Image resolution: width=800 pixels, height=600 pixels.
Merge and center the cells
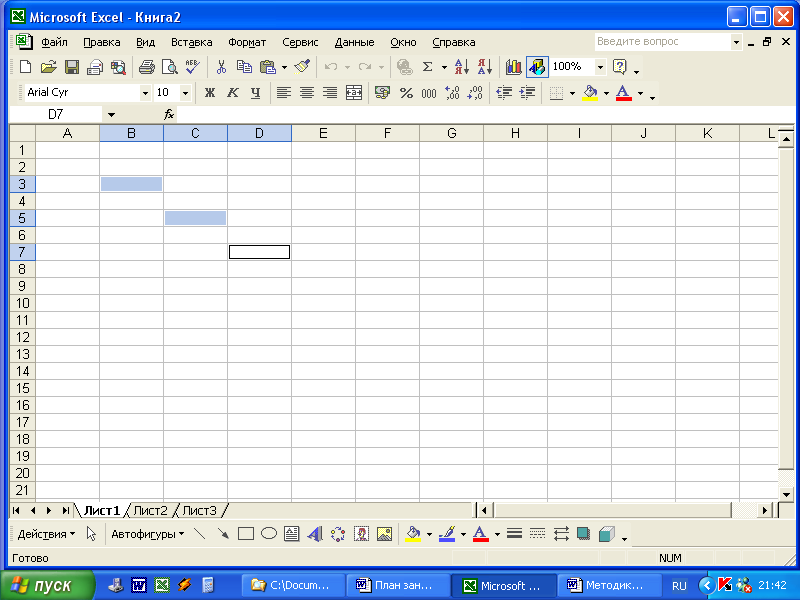[x=354, y=93]
